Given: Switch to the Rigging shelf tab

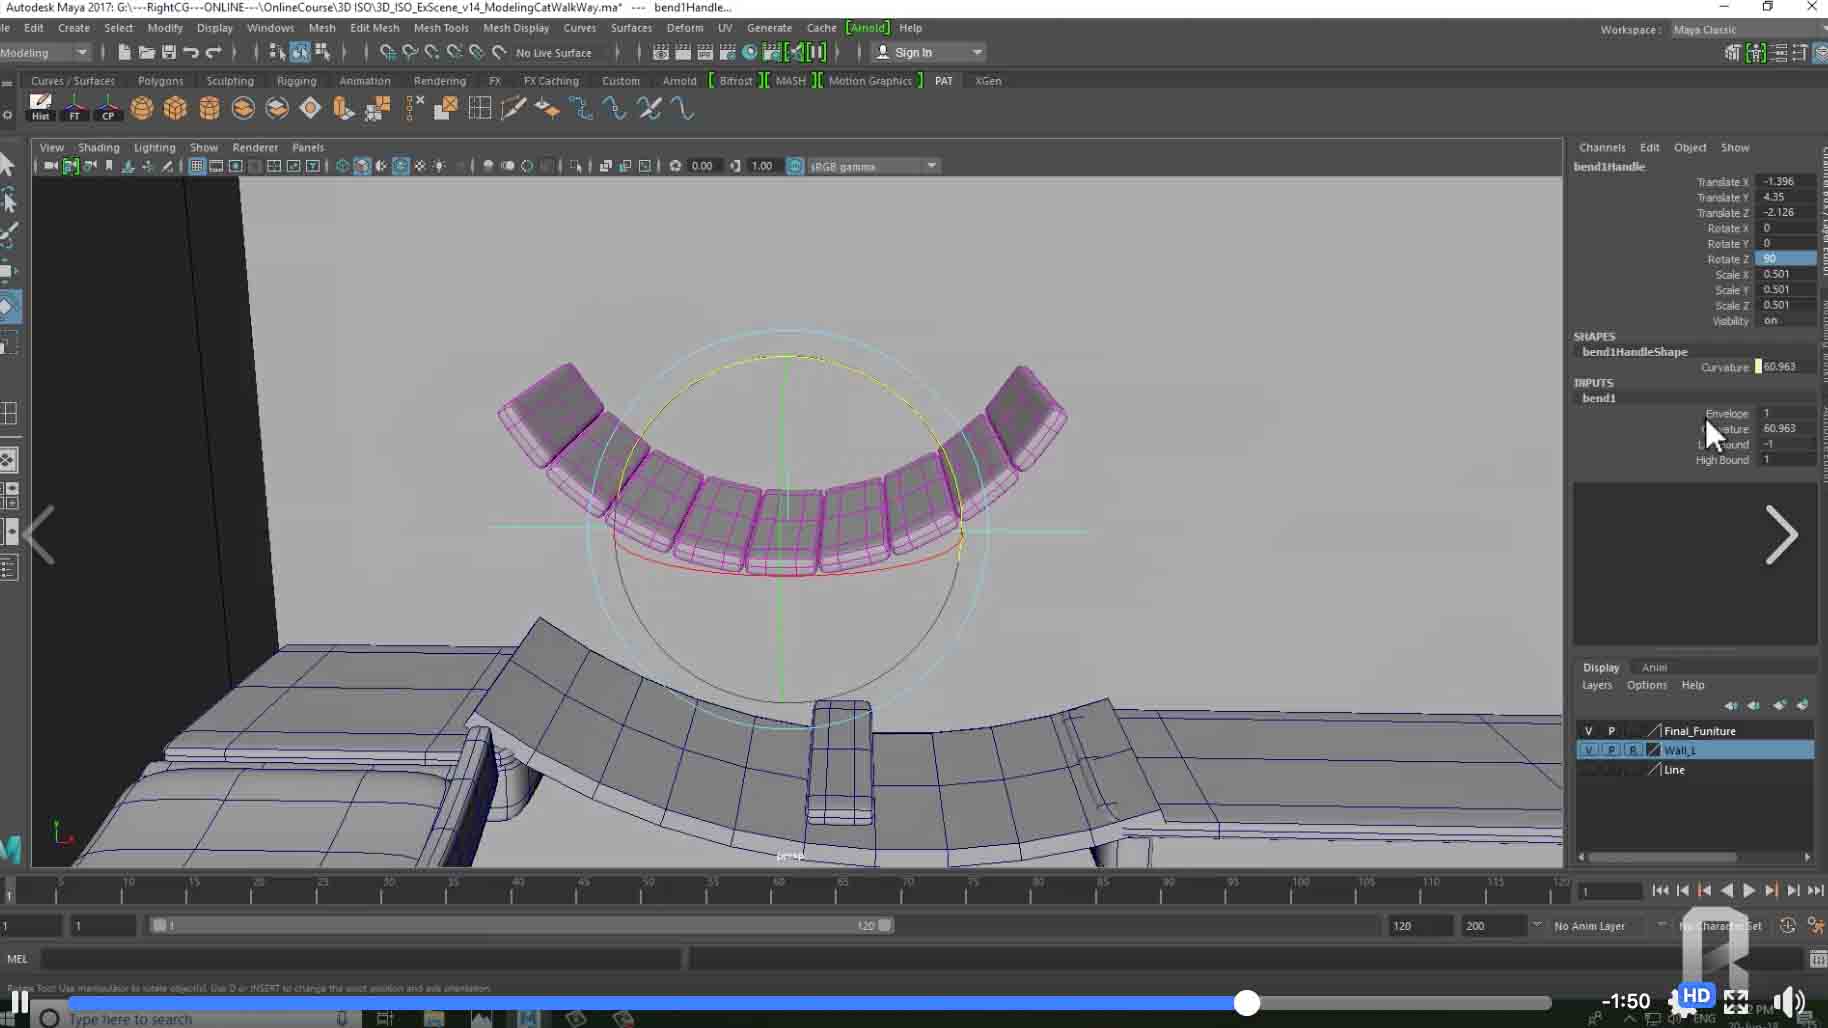Looking at the screenshot, I should 296,81.
